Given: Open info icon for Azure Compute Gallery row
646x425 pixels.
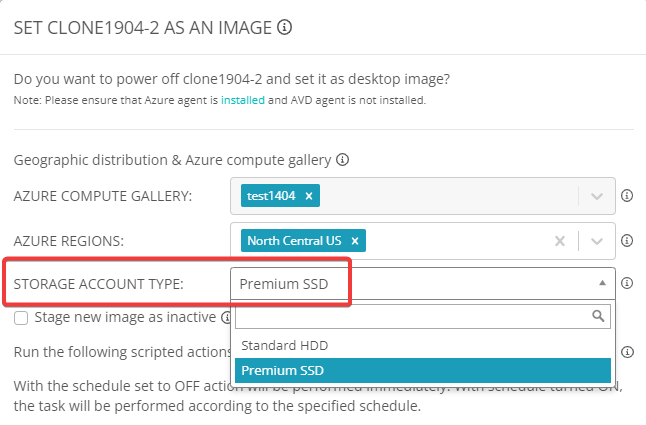Looking at the screenshot, I should click(x=627, y=196).
